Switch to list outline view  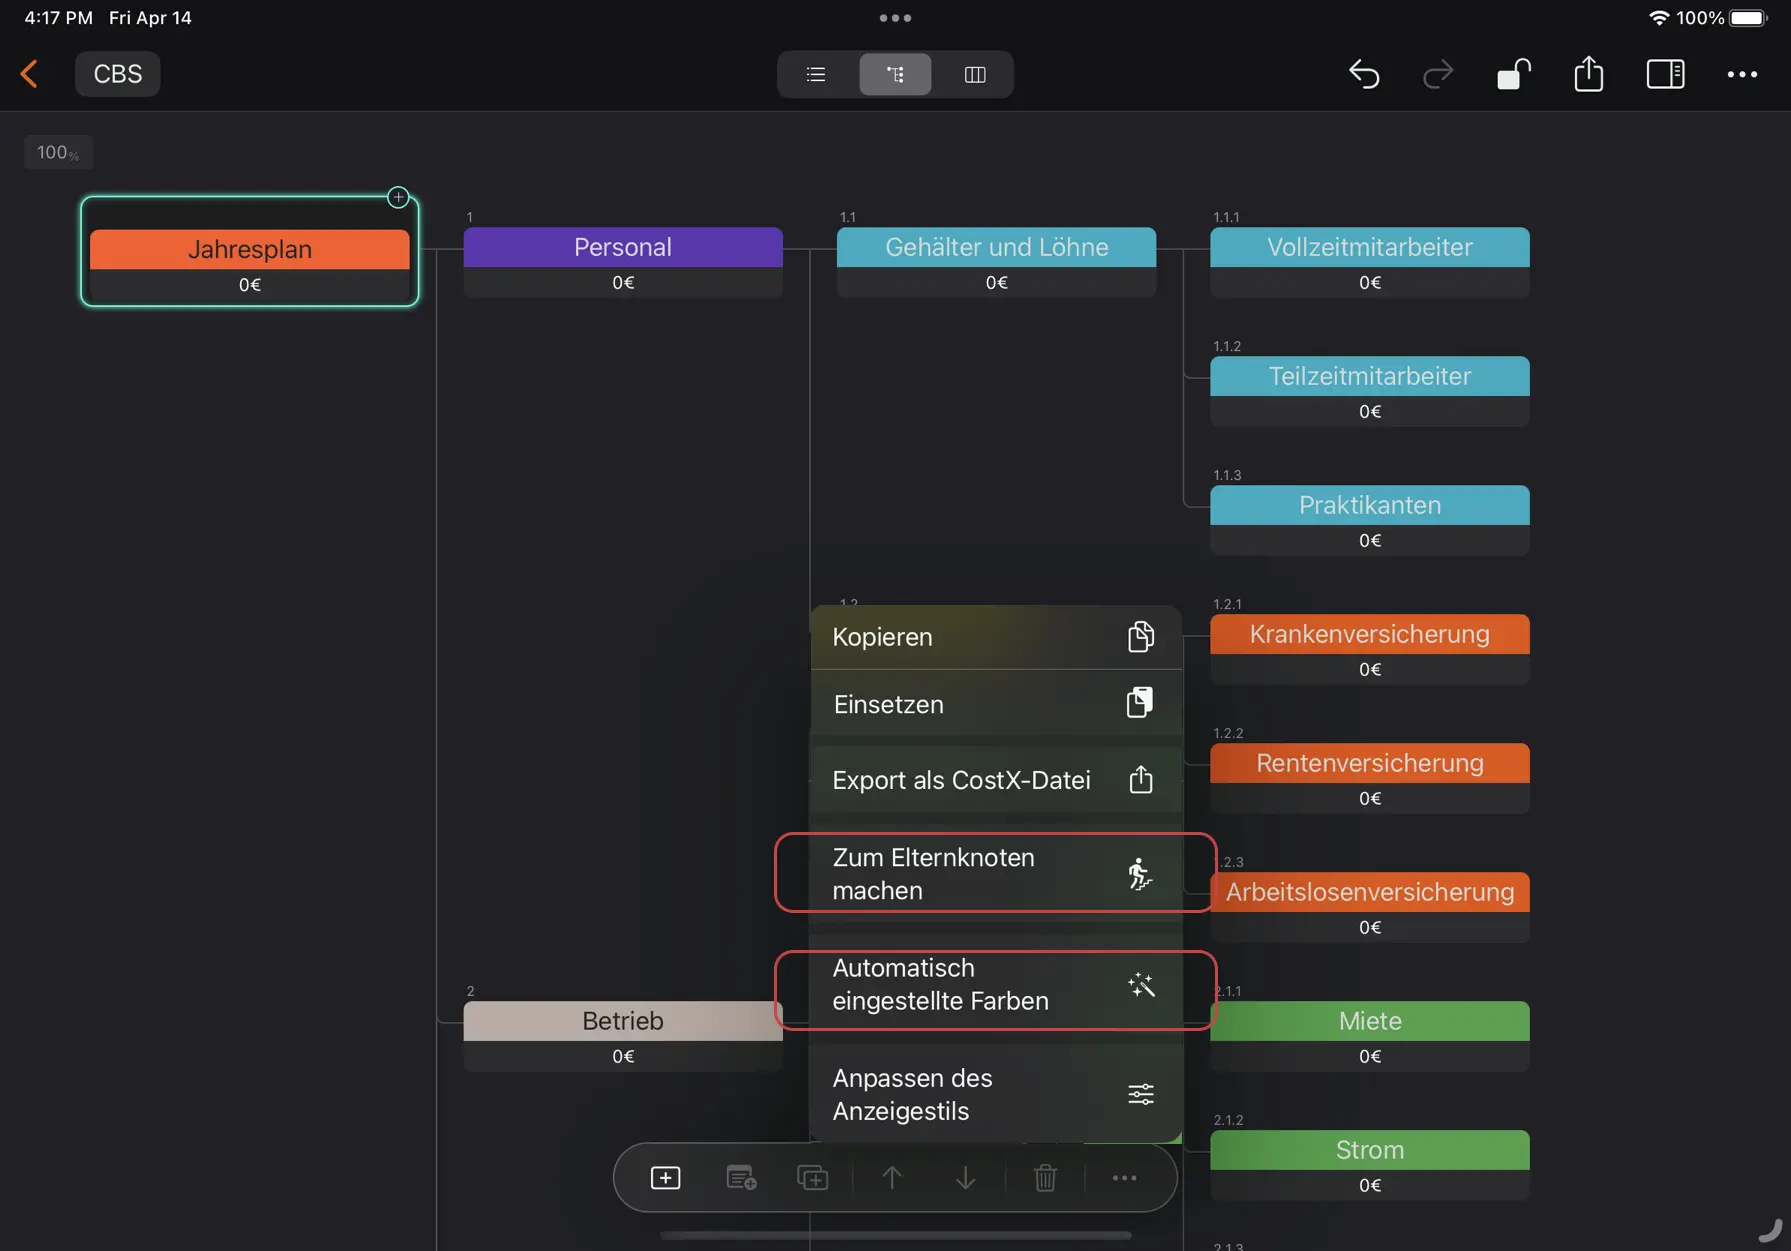[816, 74]
